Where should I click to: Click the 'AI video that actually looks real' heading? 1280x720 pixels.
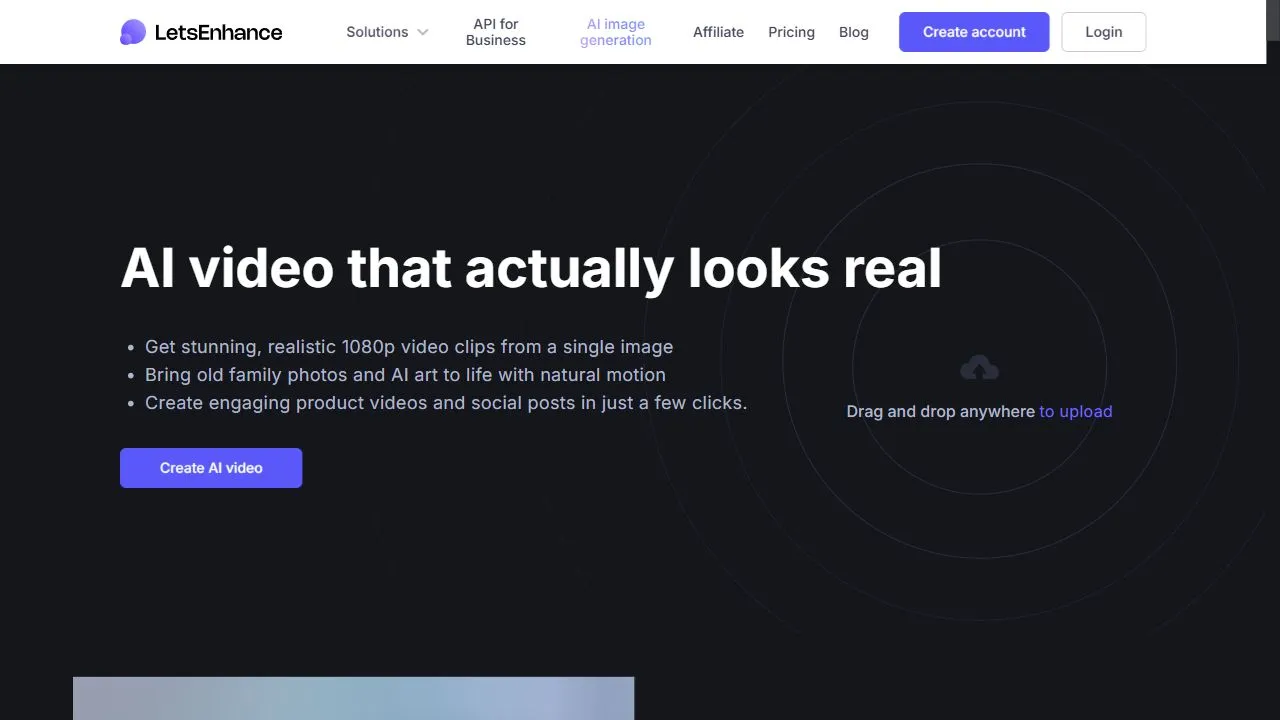(x=531, y=268)
